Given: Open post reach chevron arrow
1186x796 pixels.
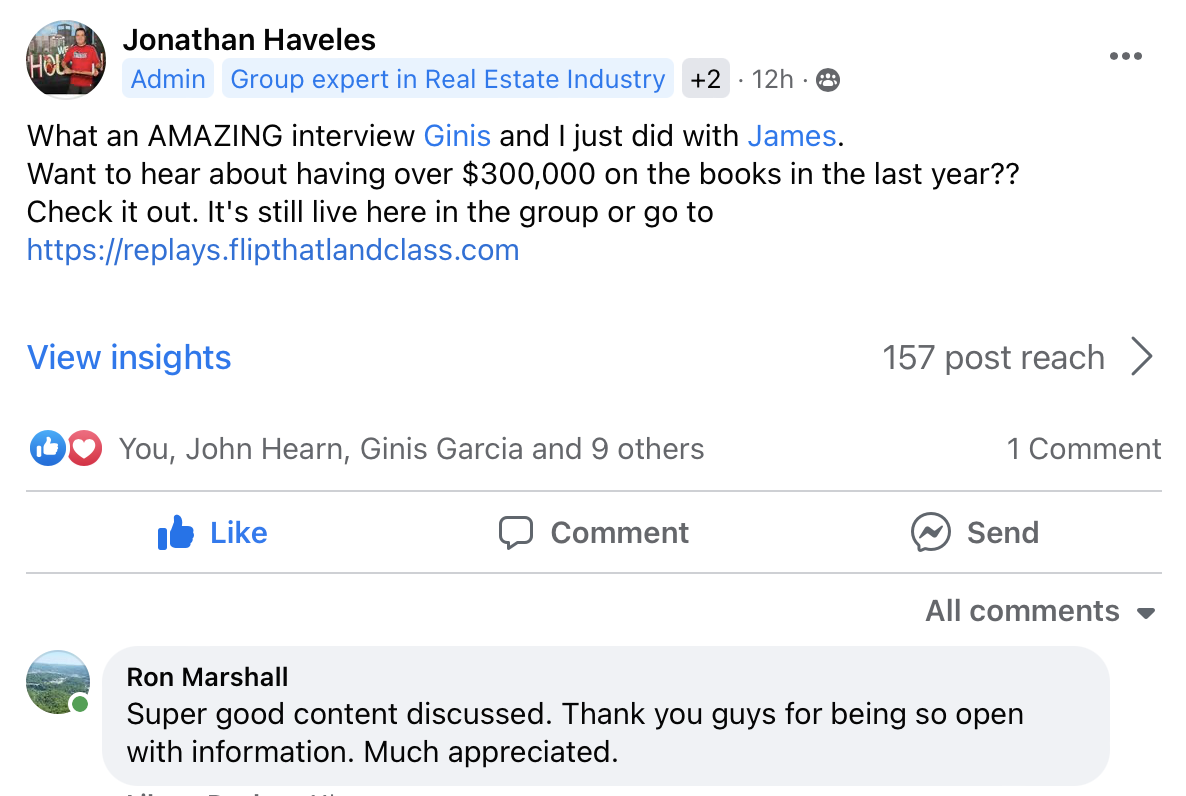Looking at the screenshot, I should 1141,357.
